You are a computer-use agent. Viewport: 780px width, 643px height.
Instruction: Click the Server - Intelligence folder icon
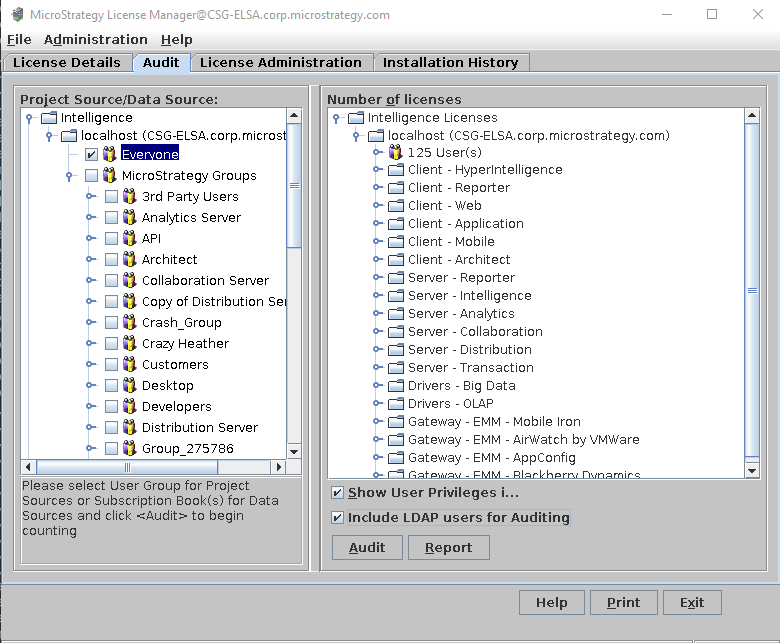[396, 296]
